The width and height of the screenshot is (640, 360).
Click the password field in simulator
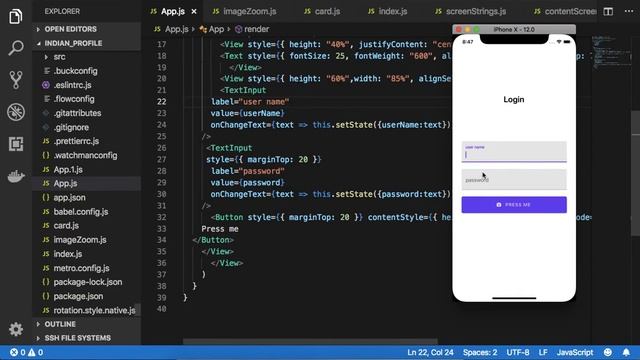coord(514,180)
